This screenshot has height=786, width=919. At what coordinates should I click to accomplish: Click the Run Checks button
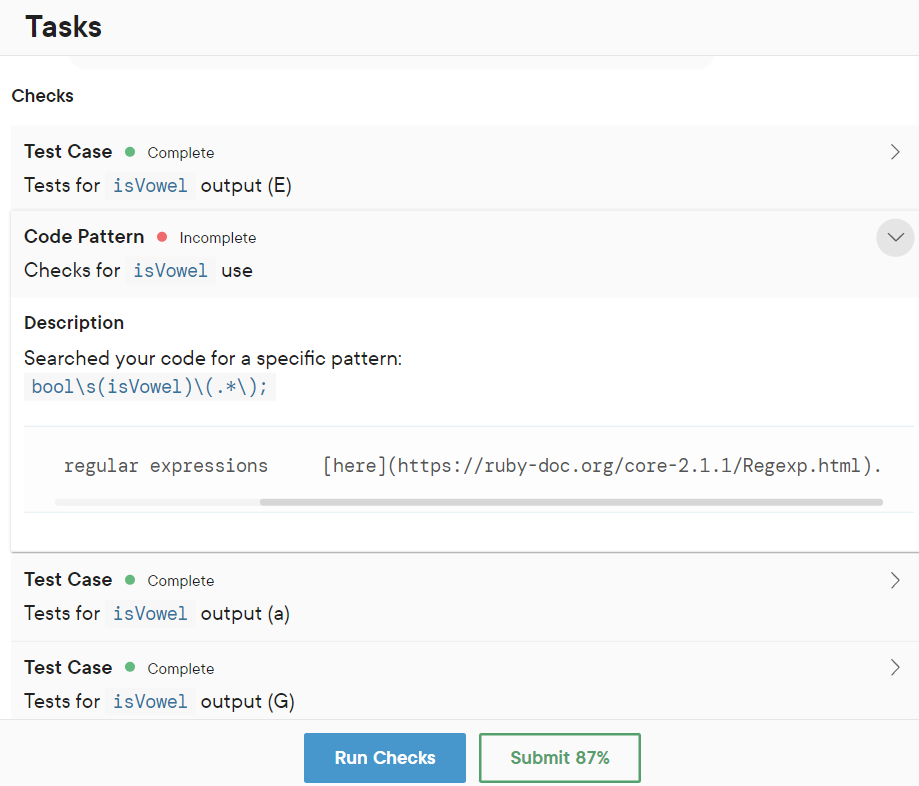(x=384, y=757)
